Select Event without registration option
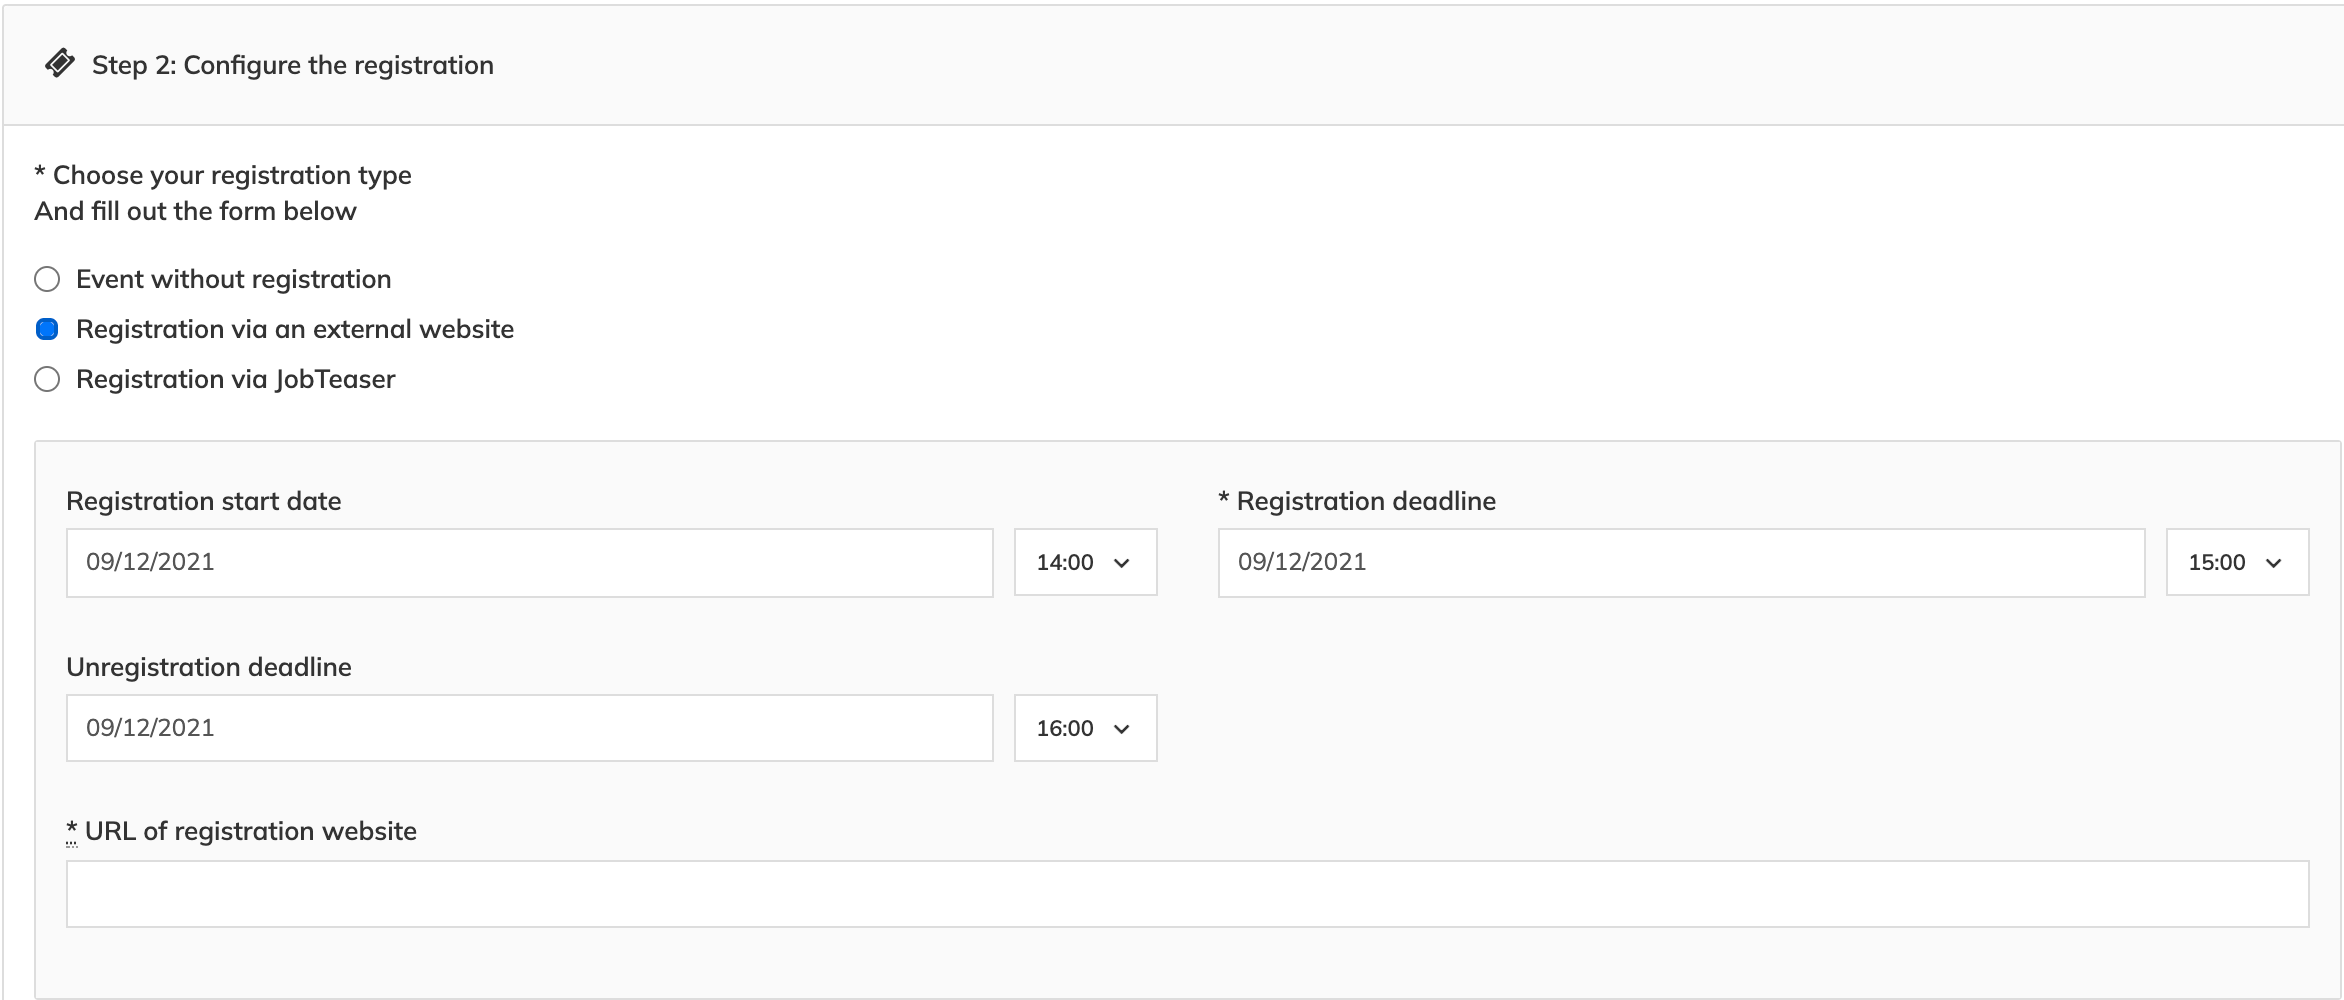The height and width of the screenshot is (1000, 2344). click(x=47, y=279)
